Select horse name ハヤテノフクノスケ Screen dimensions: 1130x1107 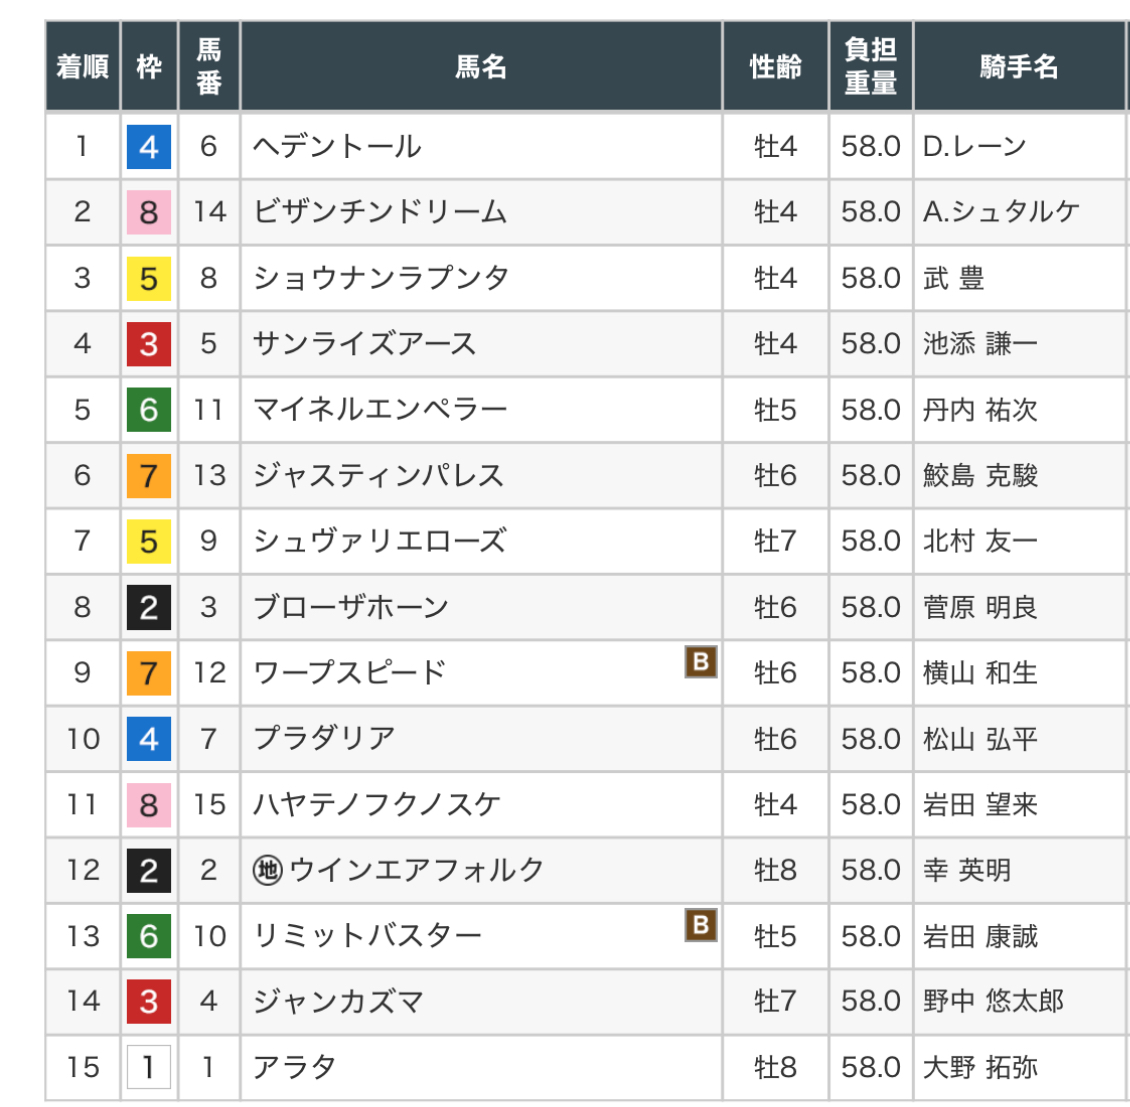[376, 804]
